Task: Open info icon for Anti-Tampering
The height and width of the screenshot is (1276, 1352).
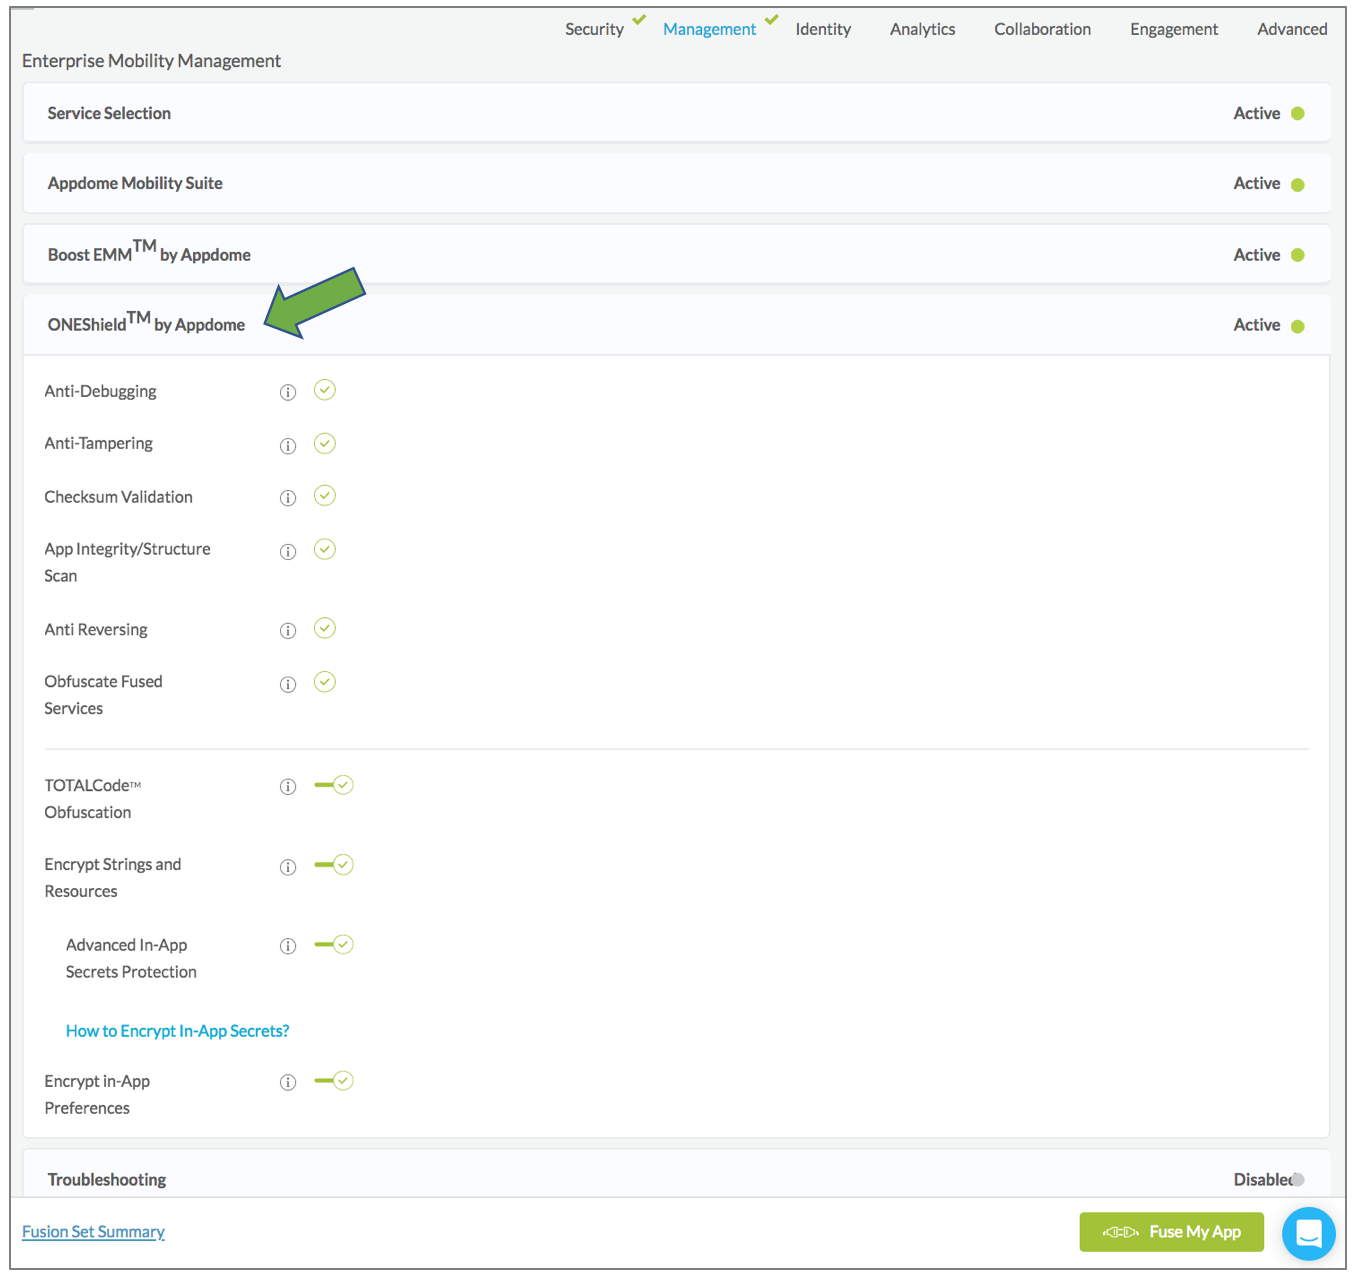Action: click(x=288, y=446)
